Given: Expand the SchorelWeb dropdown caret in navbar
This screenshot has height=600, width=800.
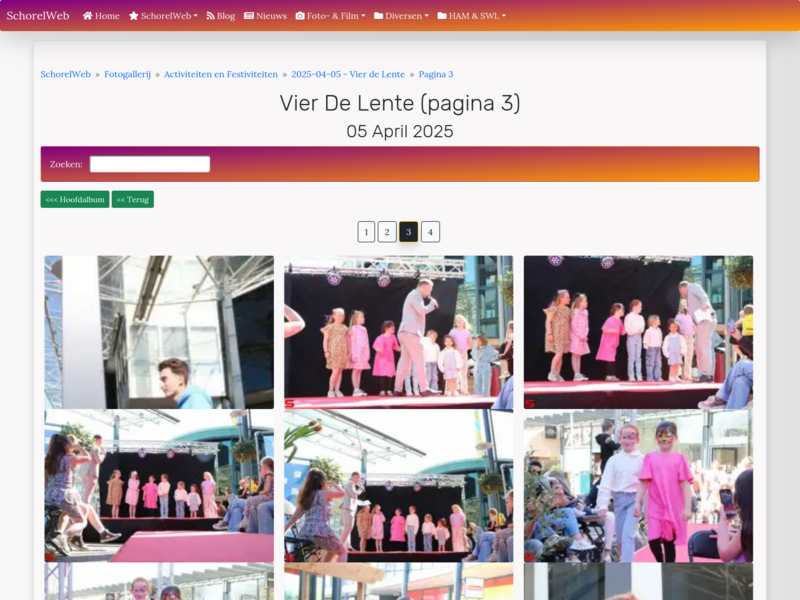Looking at the screenshot, I should [x=195, y=16].
